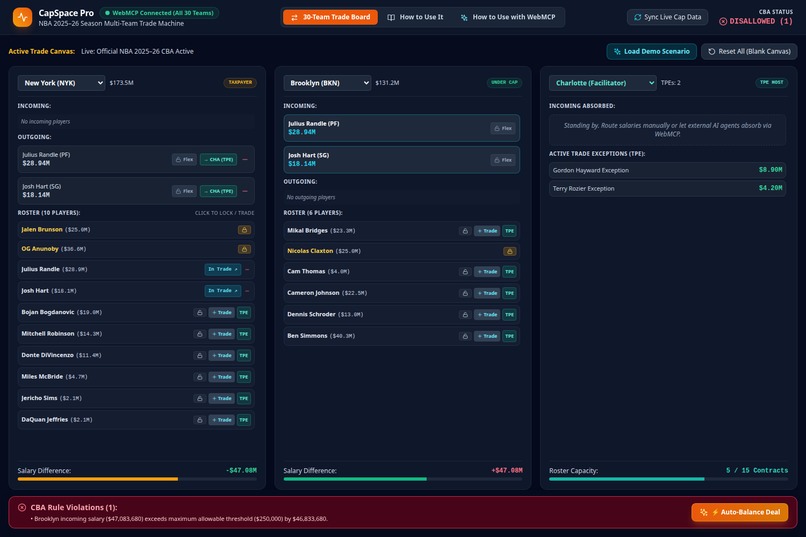Send Bojan Bogdanovic to TPE

(x=244, y=312)
